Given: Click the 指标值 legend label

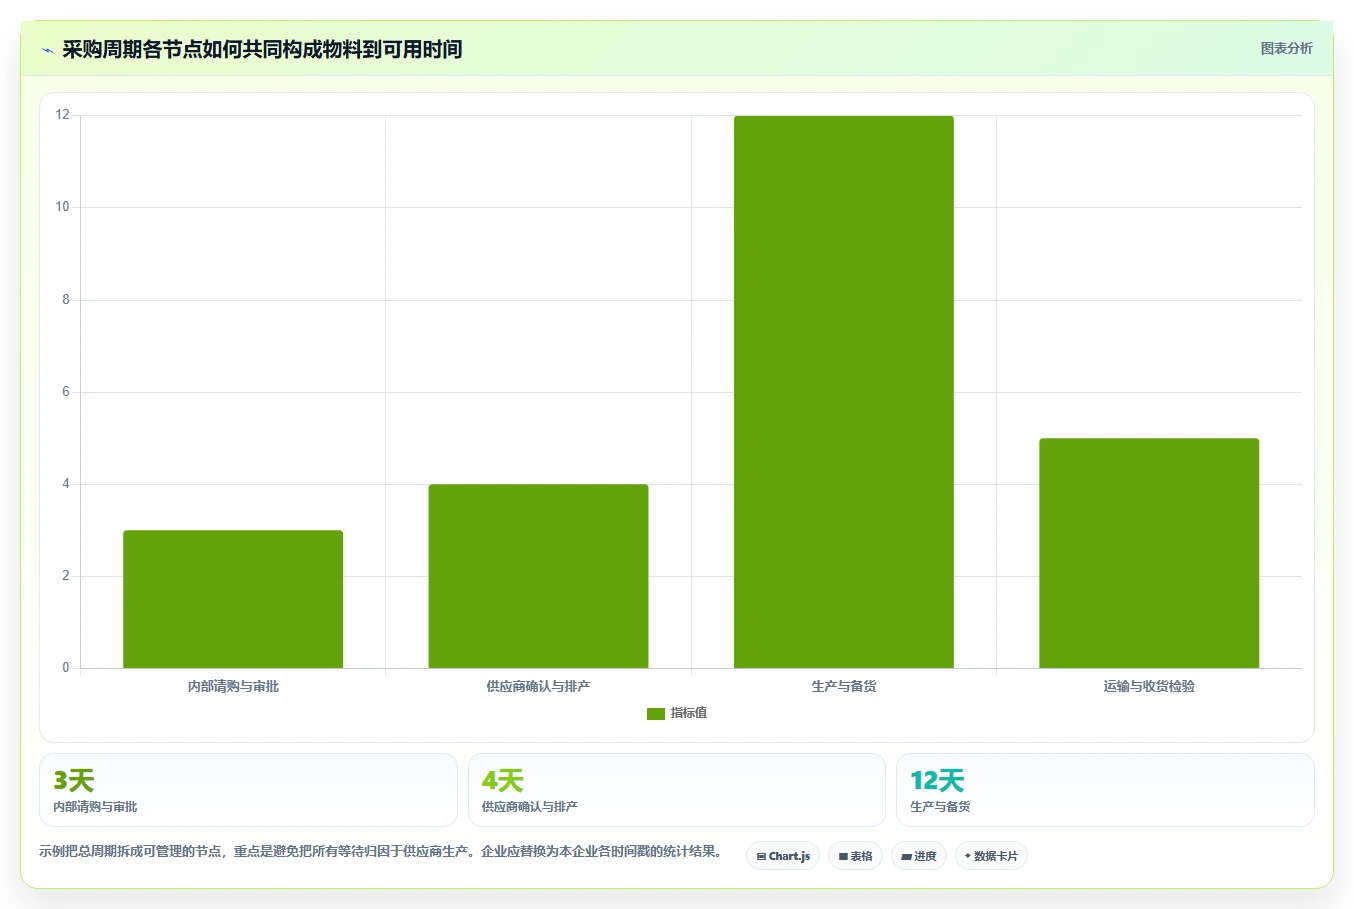Looking at the screenshot, I should [689, 713].
